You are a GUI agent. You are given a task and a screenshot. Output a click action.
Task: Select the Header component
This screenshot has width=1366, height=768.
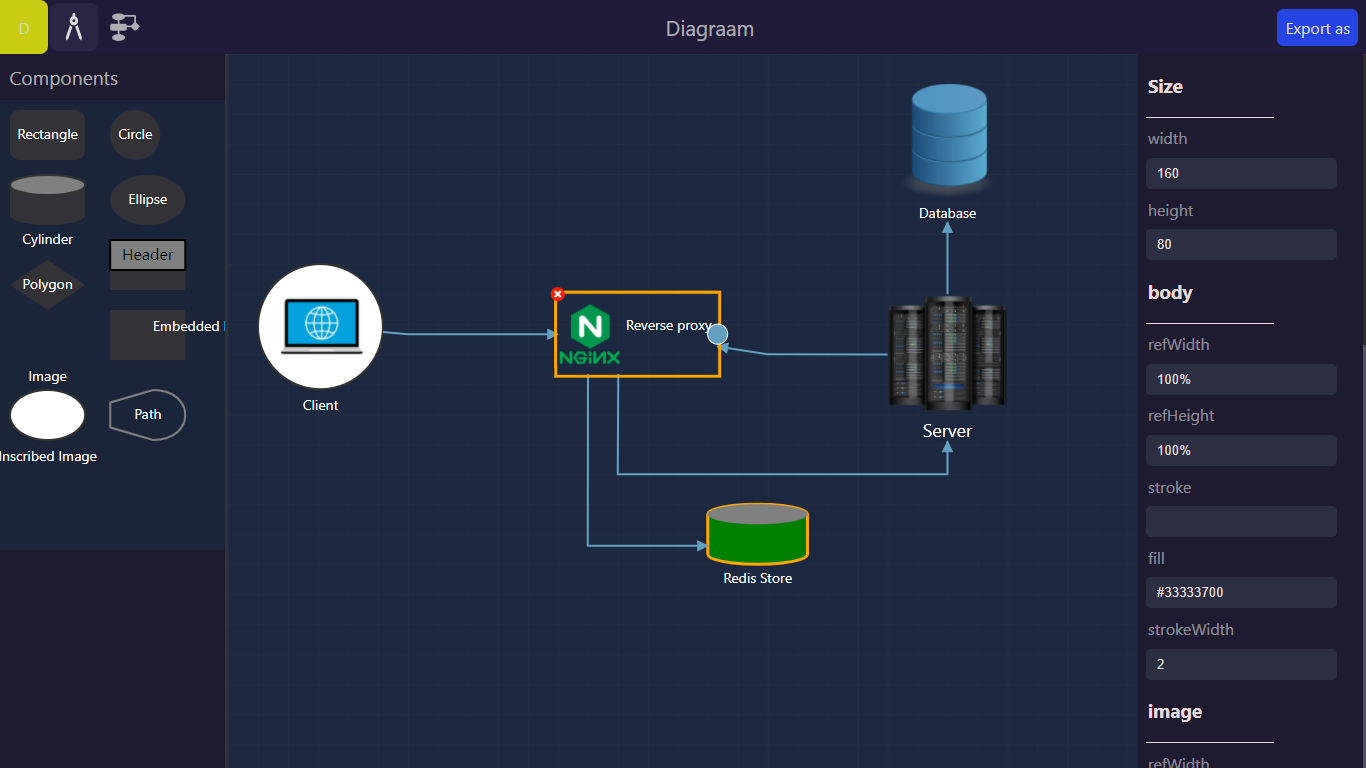tap(147, 264)
